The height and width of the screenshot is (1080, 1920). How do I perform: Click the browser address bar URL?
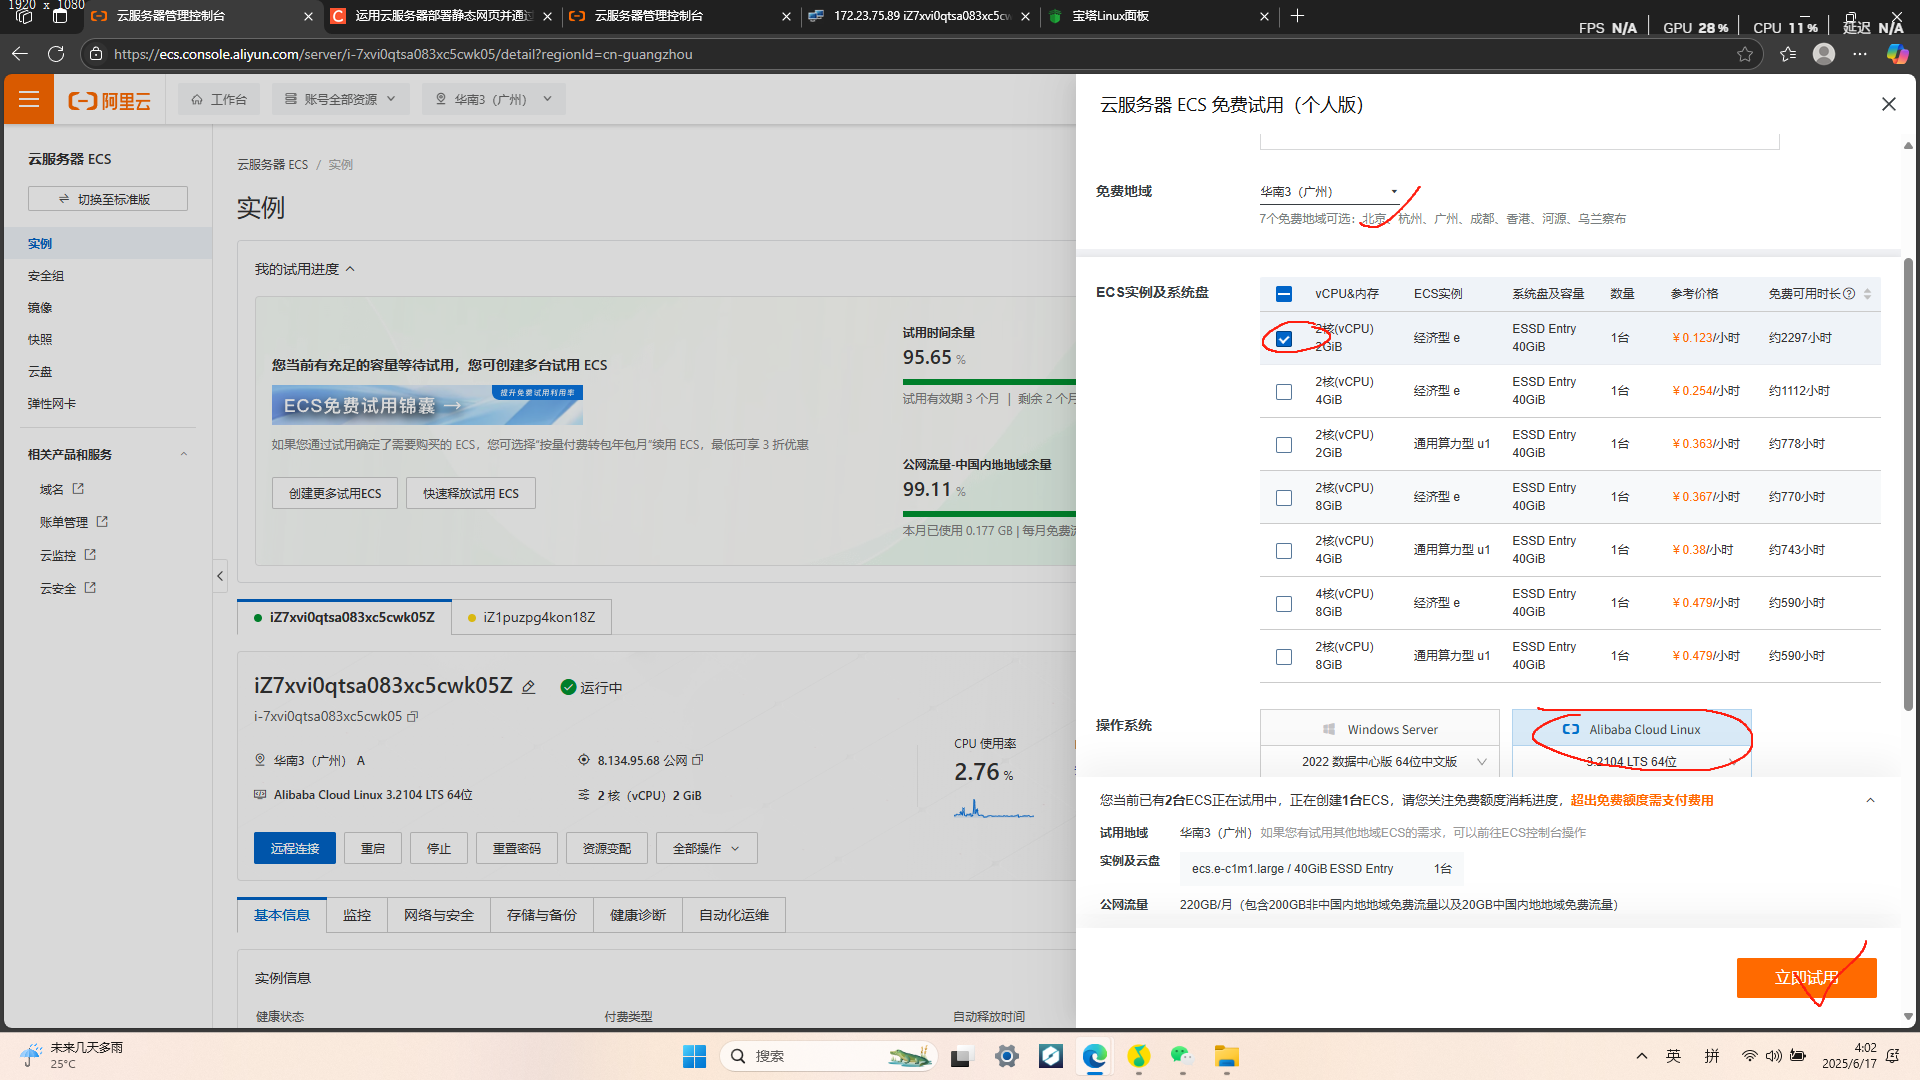click(x=403, y=54)
